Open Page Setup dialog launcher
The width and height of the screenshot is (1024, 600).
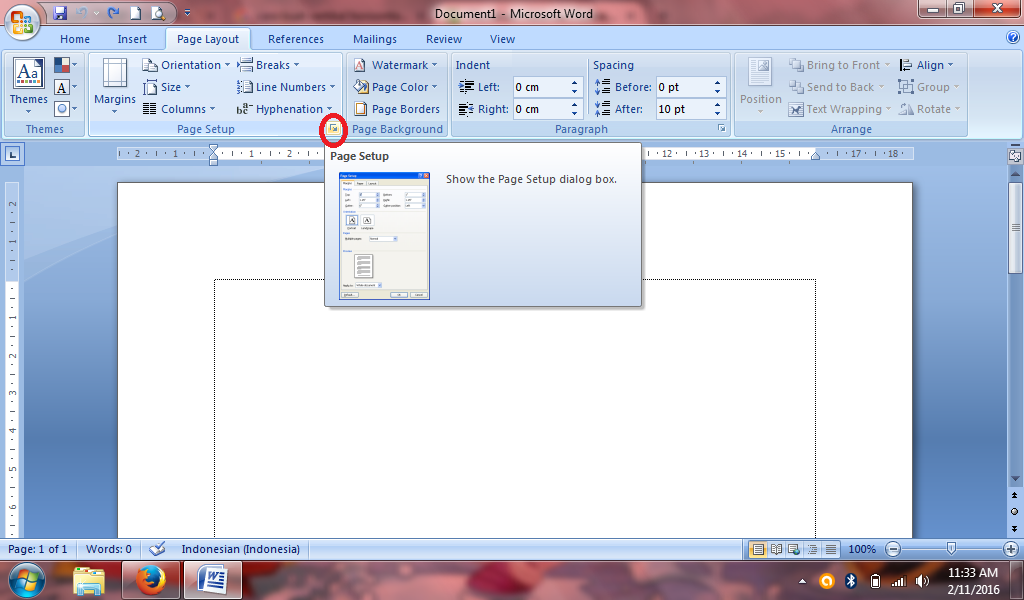click(x=333, y=129)
